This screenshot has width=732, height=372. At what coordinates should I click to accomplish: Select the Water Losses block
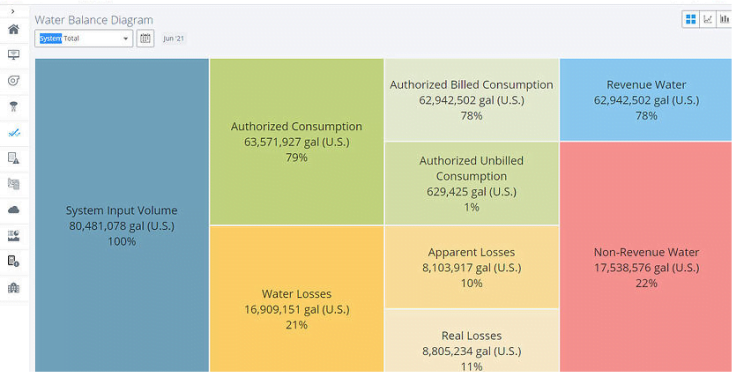point(296,299)
